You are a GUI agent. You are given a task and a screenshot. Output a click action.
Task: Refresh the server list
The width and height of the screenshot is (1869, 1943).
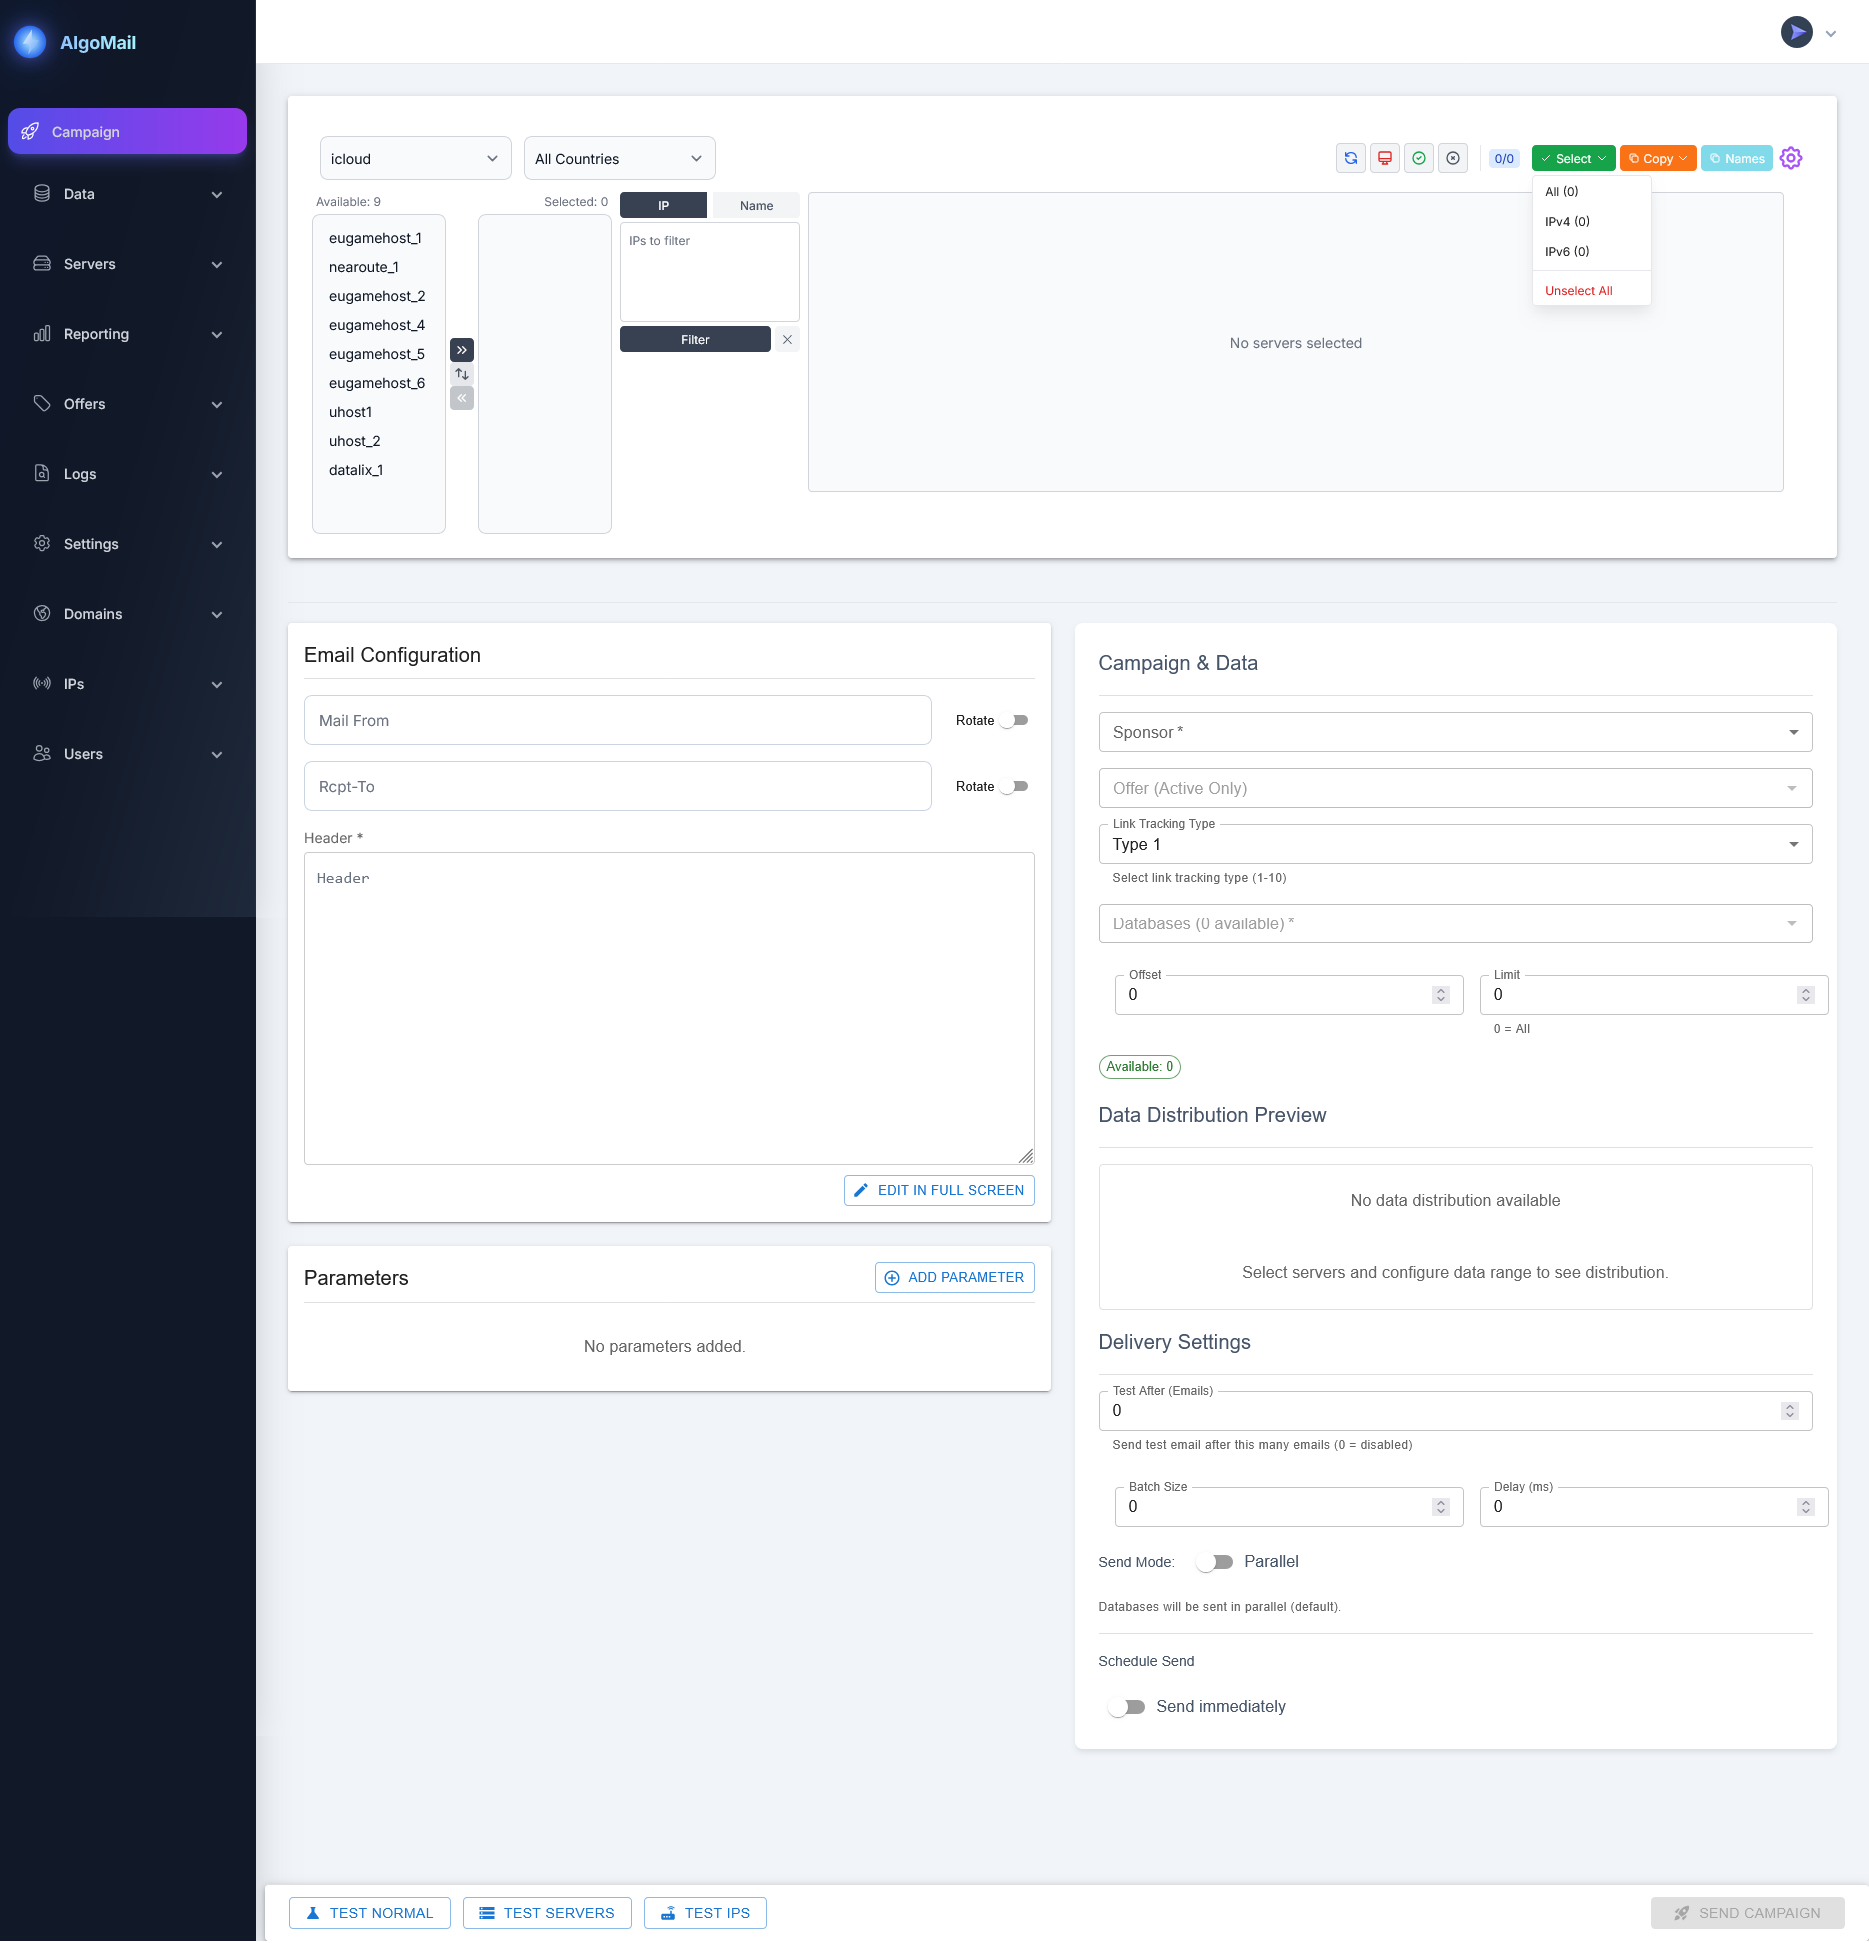point(1350,158)
